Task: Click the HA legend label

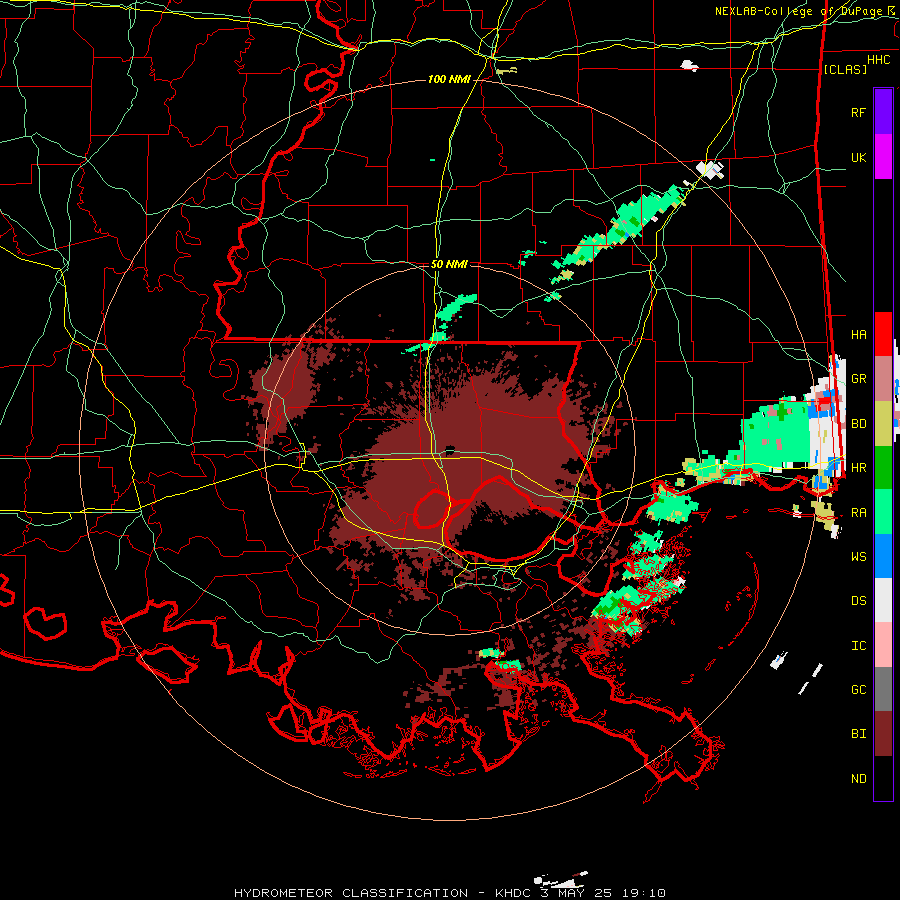Action: [x=858, y=335]
